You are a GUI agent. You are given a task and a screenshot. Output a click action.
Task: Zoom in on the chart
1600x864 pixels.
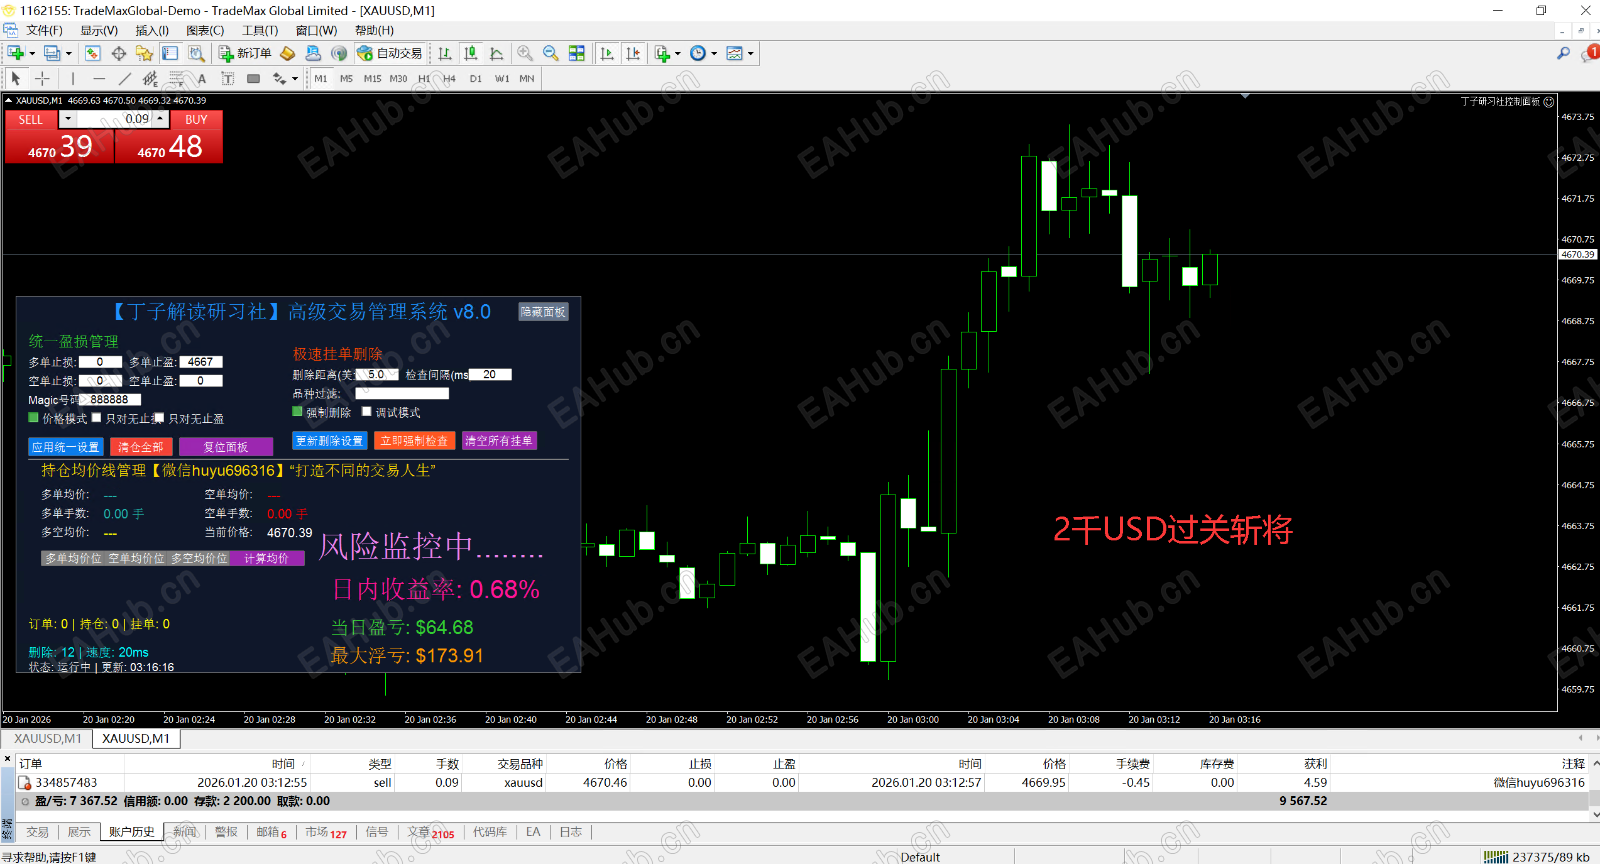coord(525,53)
